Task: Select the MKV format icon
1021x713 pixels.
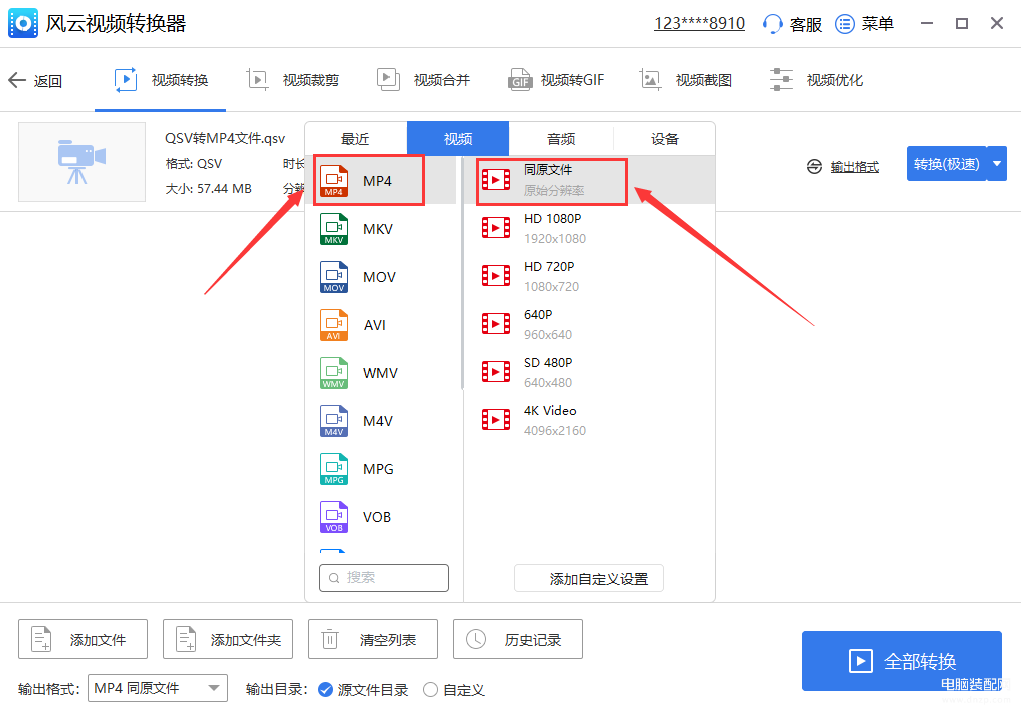Action: pyautogui.click(x=333, y=229)
